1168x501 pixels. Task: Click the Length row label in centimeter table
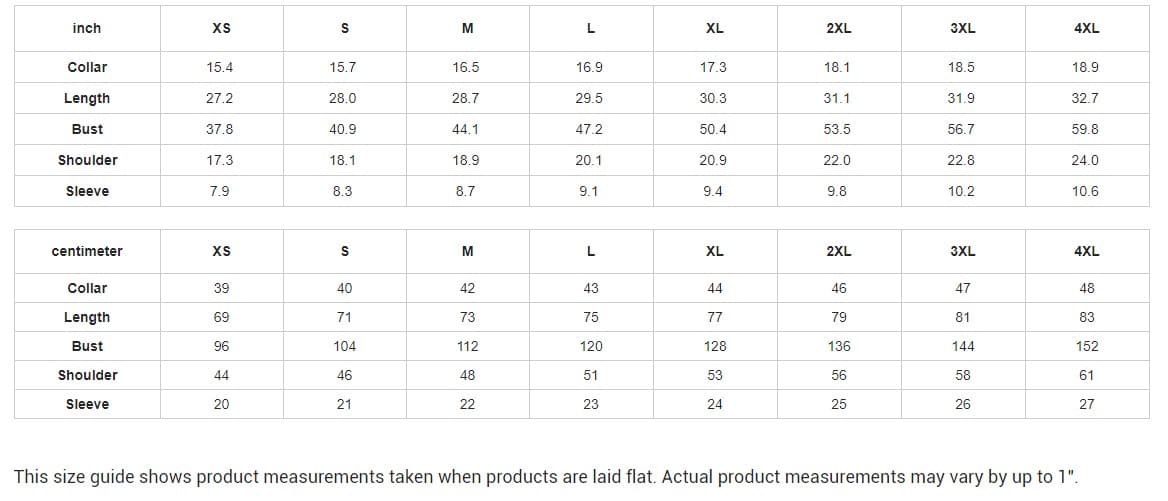click(87, 317)
